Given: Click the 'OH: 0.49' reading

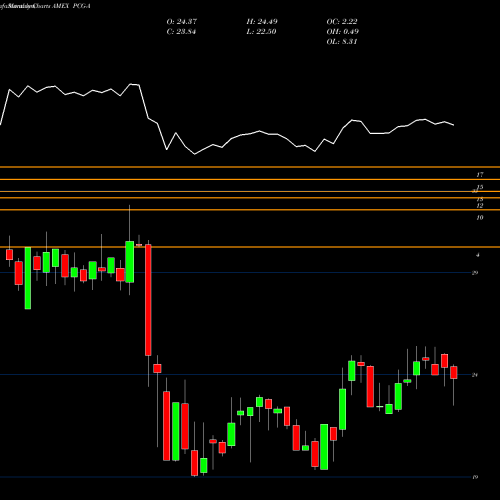Looking at the screenshot, I should click(x=343, y=32).
